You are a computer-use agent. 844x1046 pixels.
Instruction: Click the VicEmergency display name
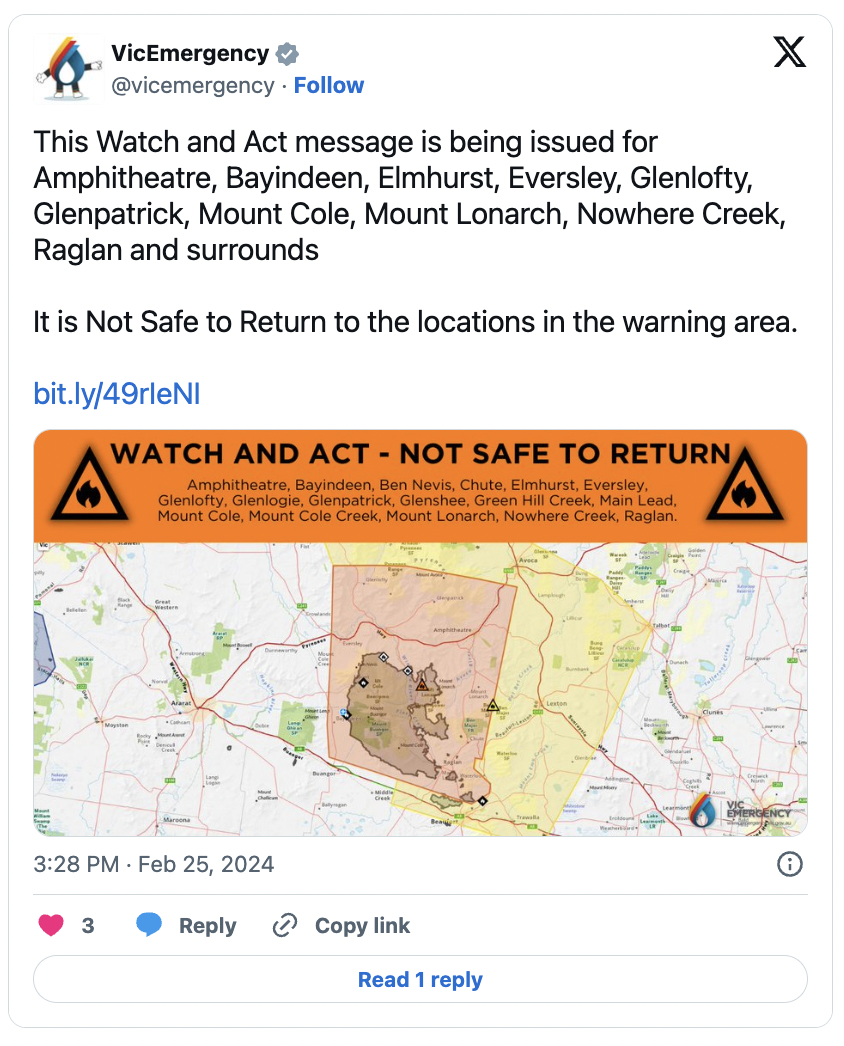pyautogui.click(x=190, y=54)
